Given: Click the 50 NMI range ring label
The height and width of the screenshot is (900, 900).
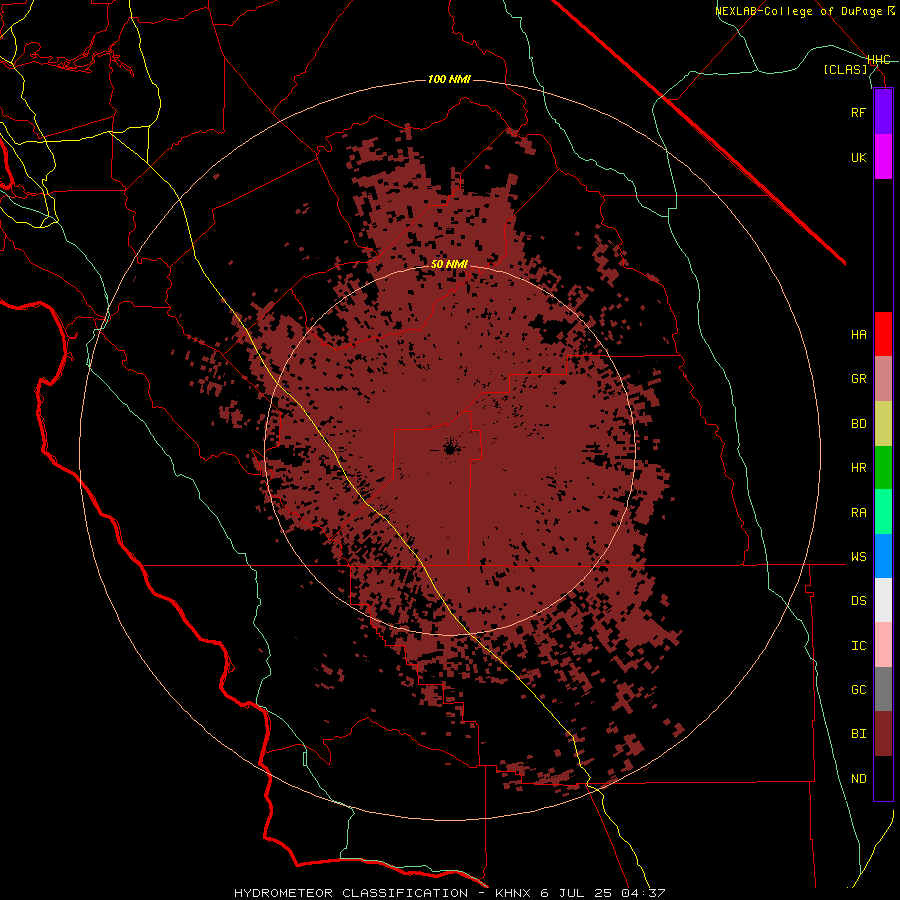Looking at the screenshot, I should tap(449, 264).
